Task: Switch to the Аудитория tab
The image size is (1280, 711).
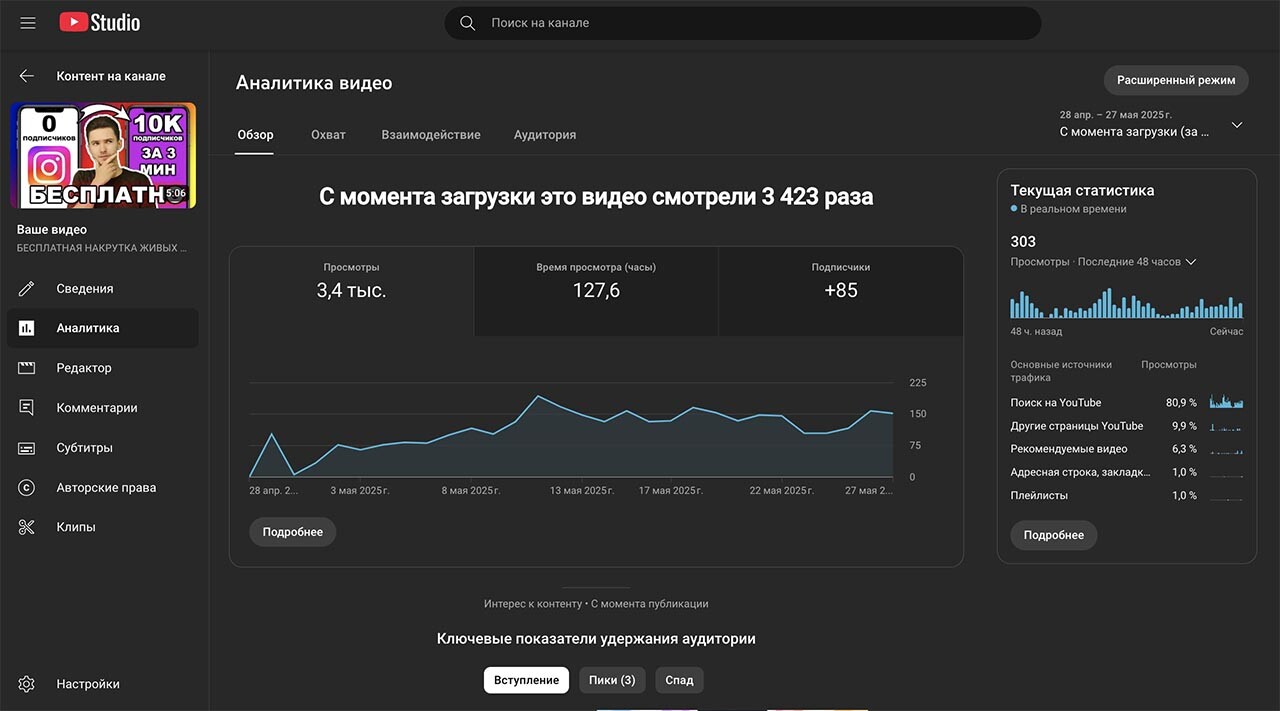Action: click(544, 135)
